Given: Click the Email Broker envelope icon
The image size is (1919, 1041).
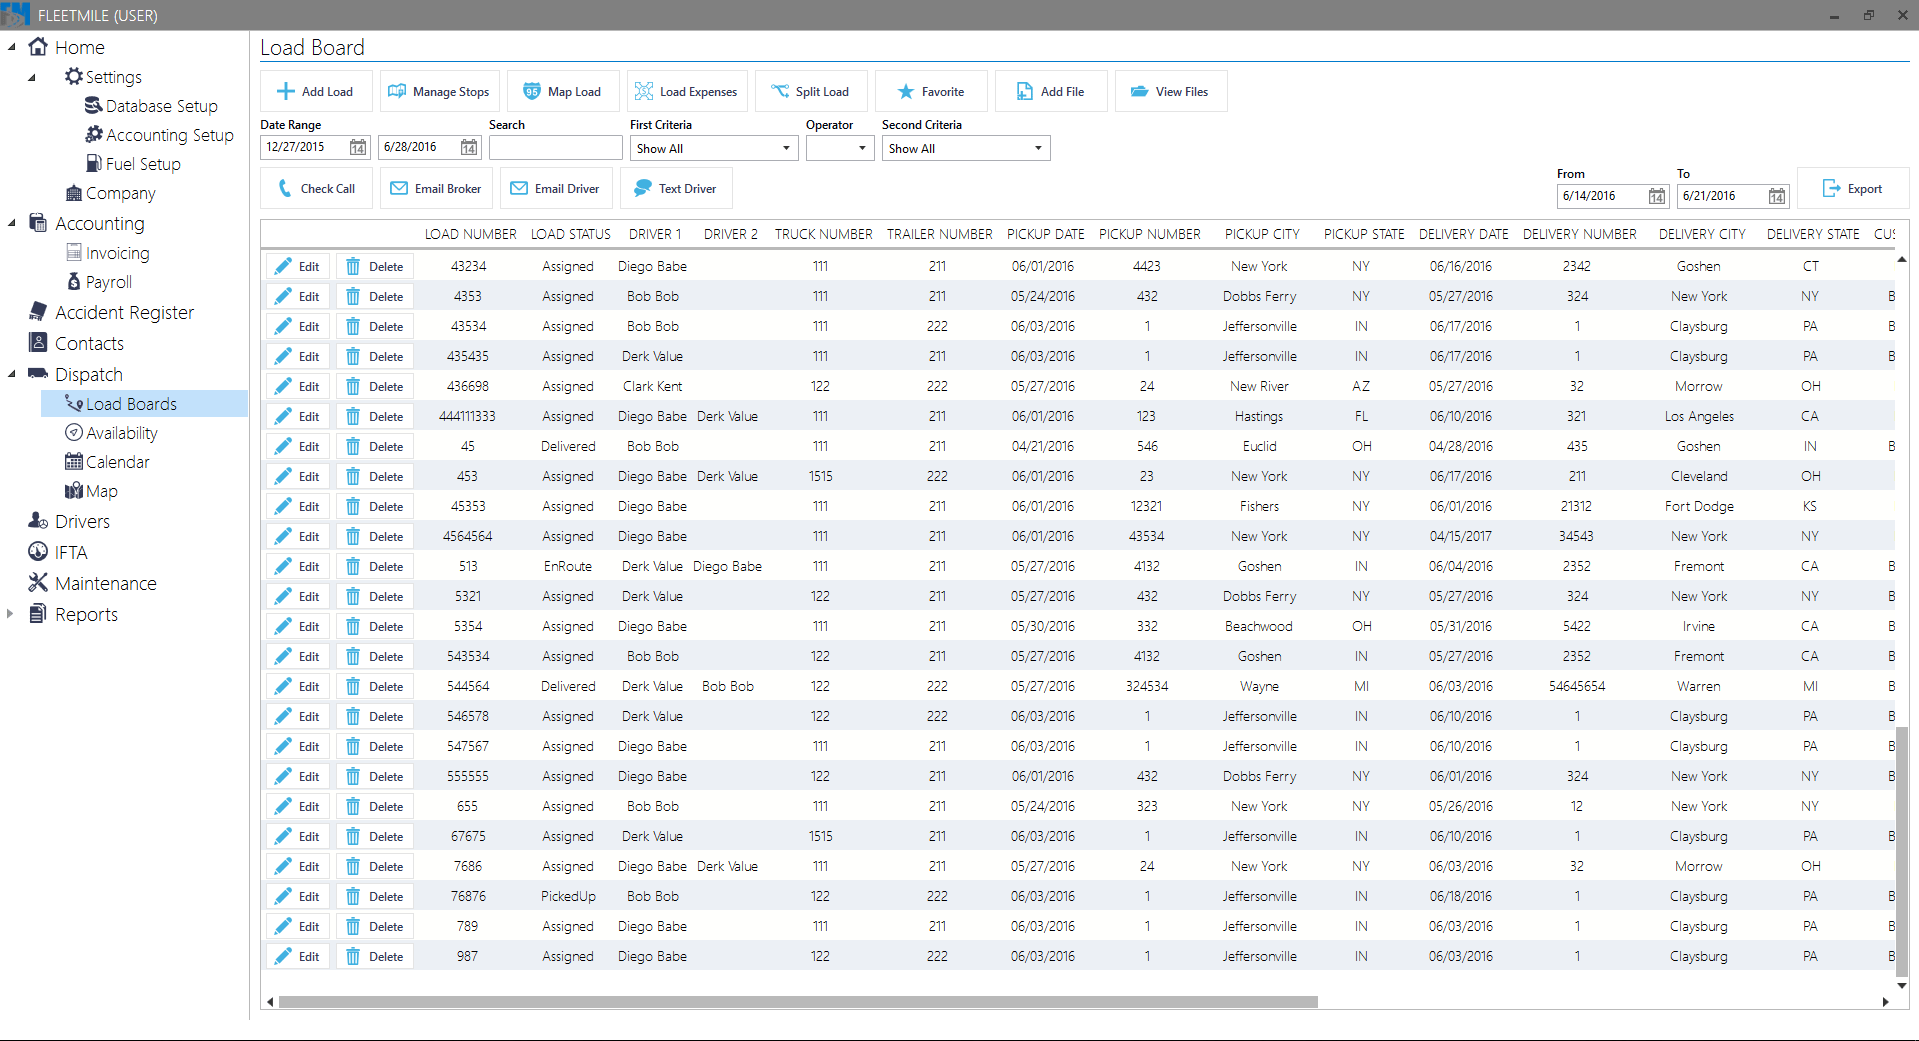Looking at the screenshot, I should tap(399, 188).
